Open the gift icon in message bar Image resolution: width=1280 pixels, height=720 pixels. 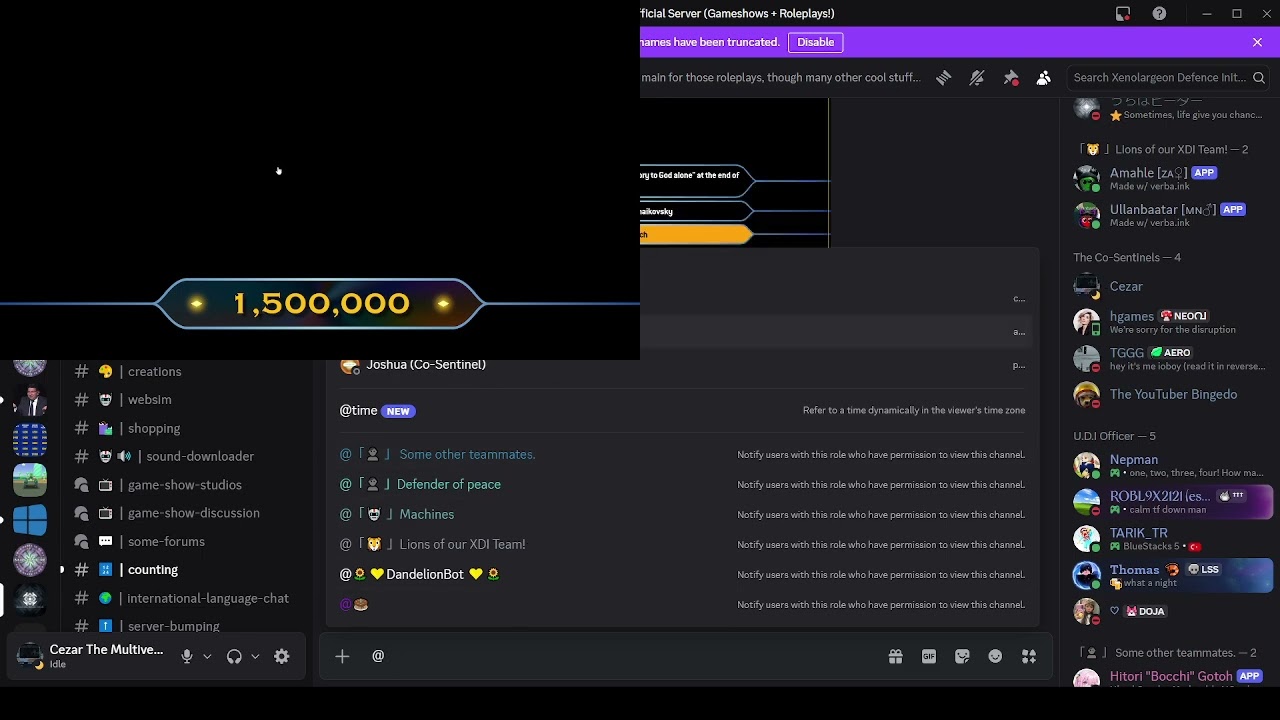tap(896, 657)
